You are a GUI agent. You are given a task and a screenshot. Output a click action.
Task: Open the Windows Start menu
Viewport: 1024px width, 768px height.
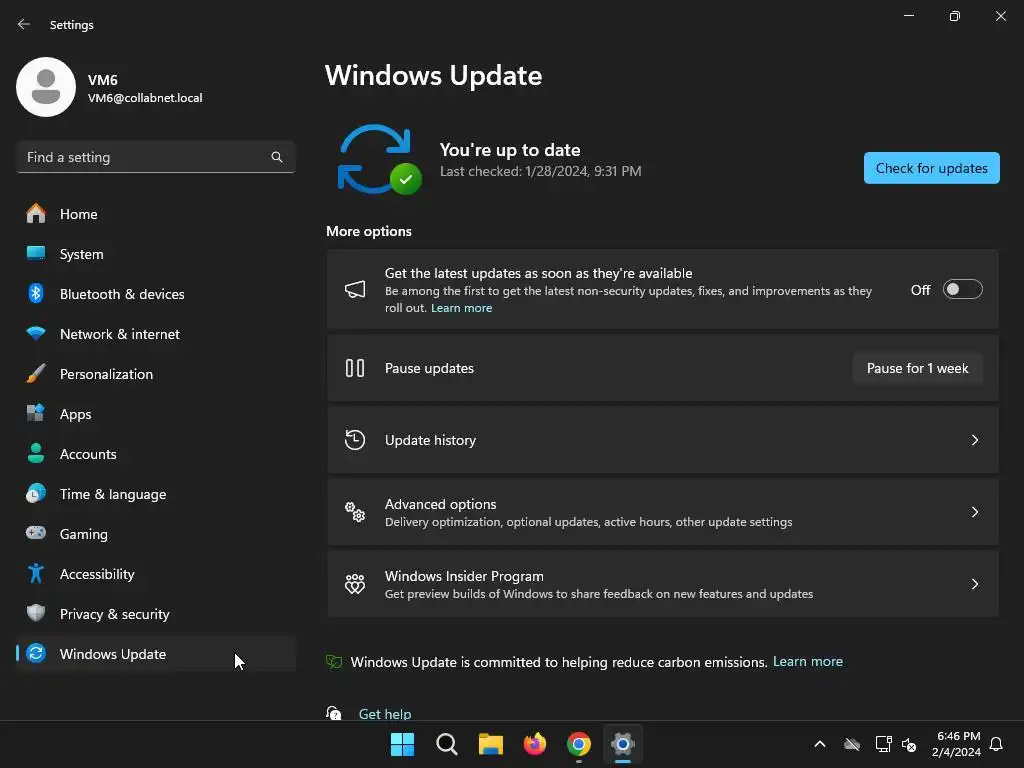coord(402,744)
